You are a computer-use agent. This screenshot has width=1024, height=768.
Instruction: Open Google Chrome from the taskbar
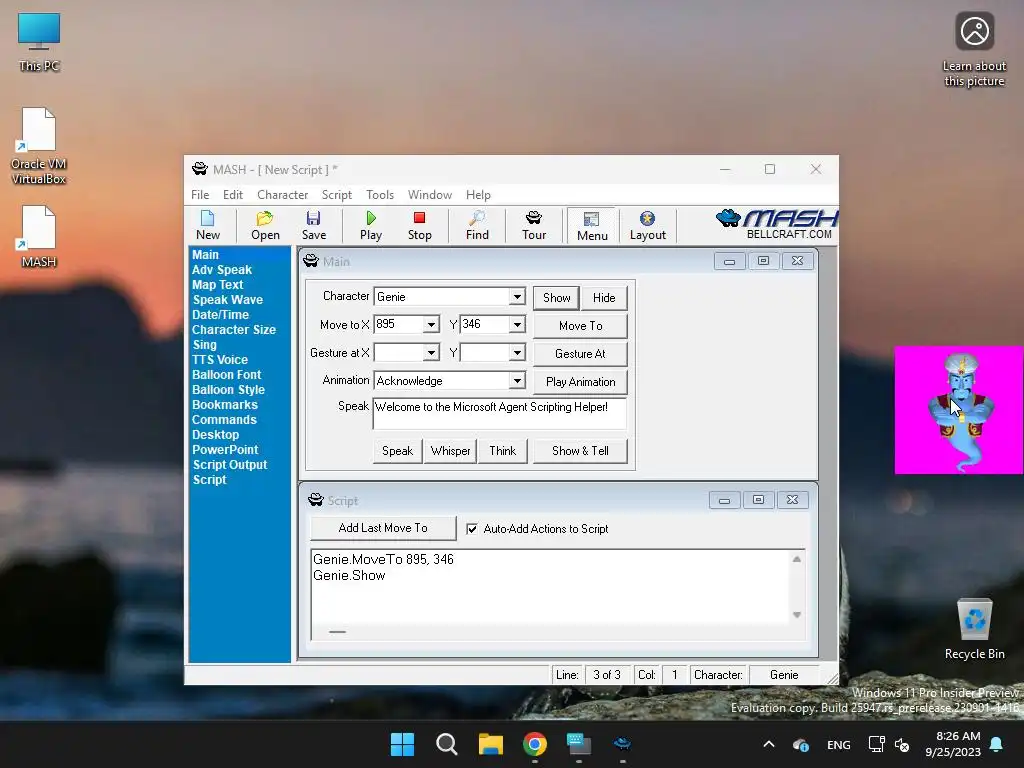click(x=535, y=744)
